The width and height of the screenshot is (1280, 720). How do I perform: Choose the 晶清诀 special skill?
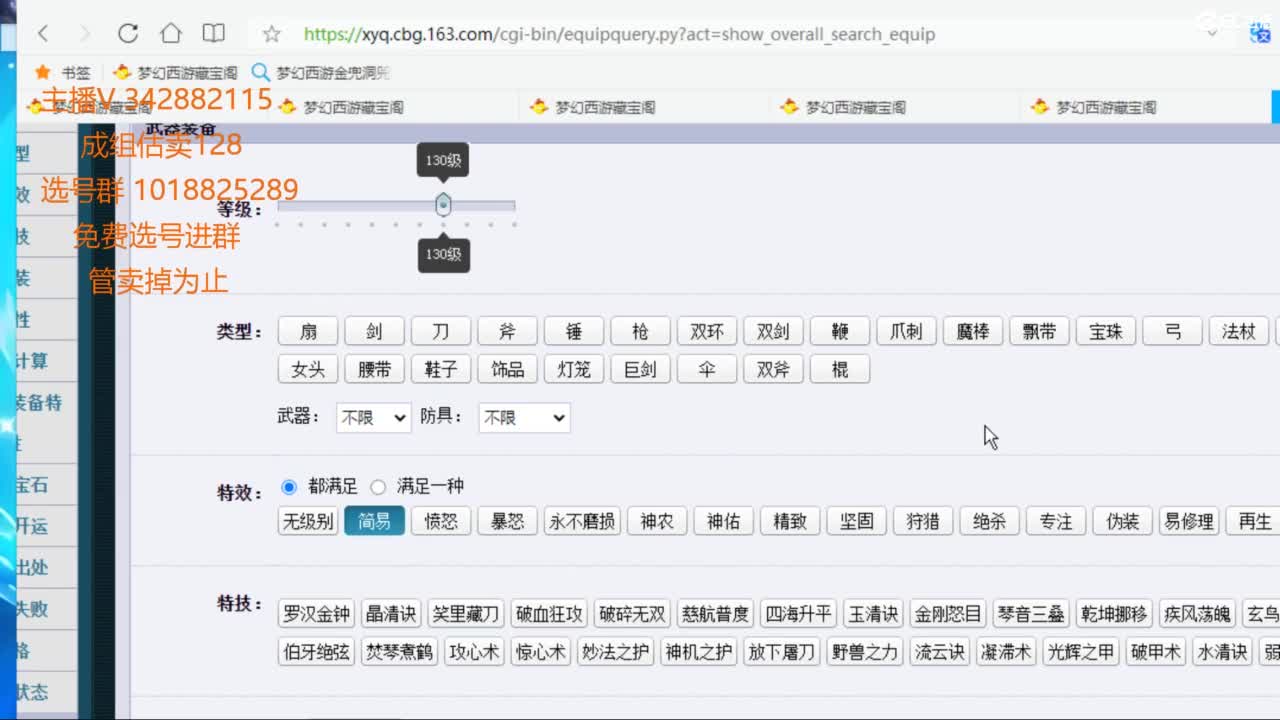pyautogui.click(x=391, y=613)
